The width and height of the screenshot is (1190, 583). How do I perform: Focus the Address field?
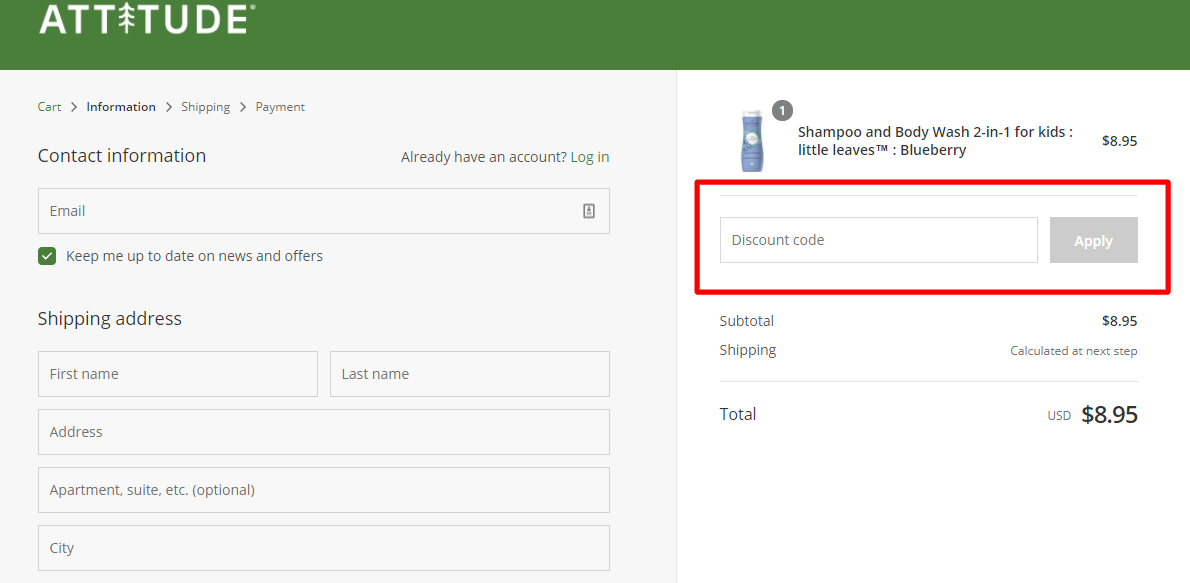pyautogui.click(x=323, y=432)
